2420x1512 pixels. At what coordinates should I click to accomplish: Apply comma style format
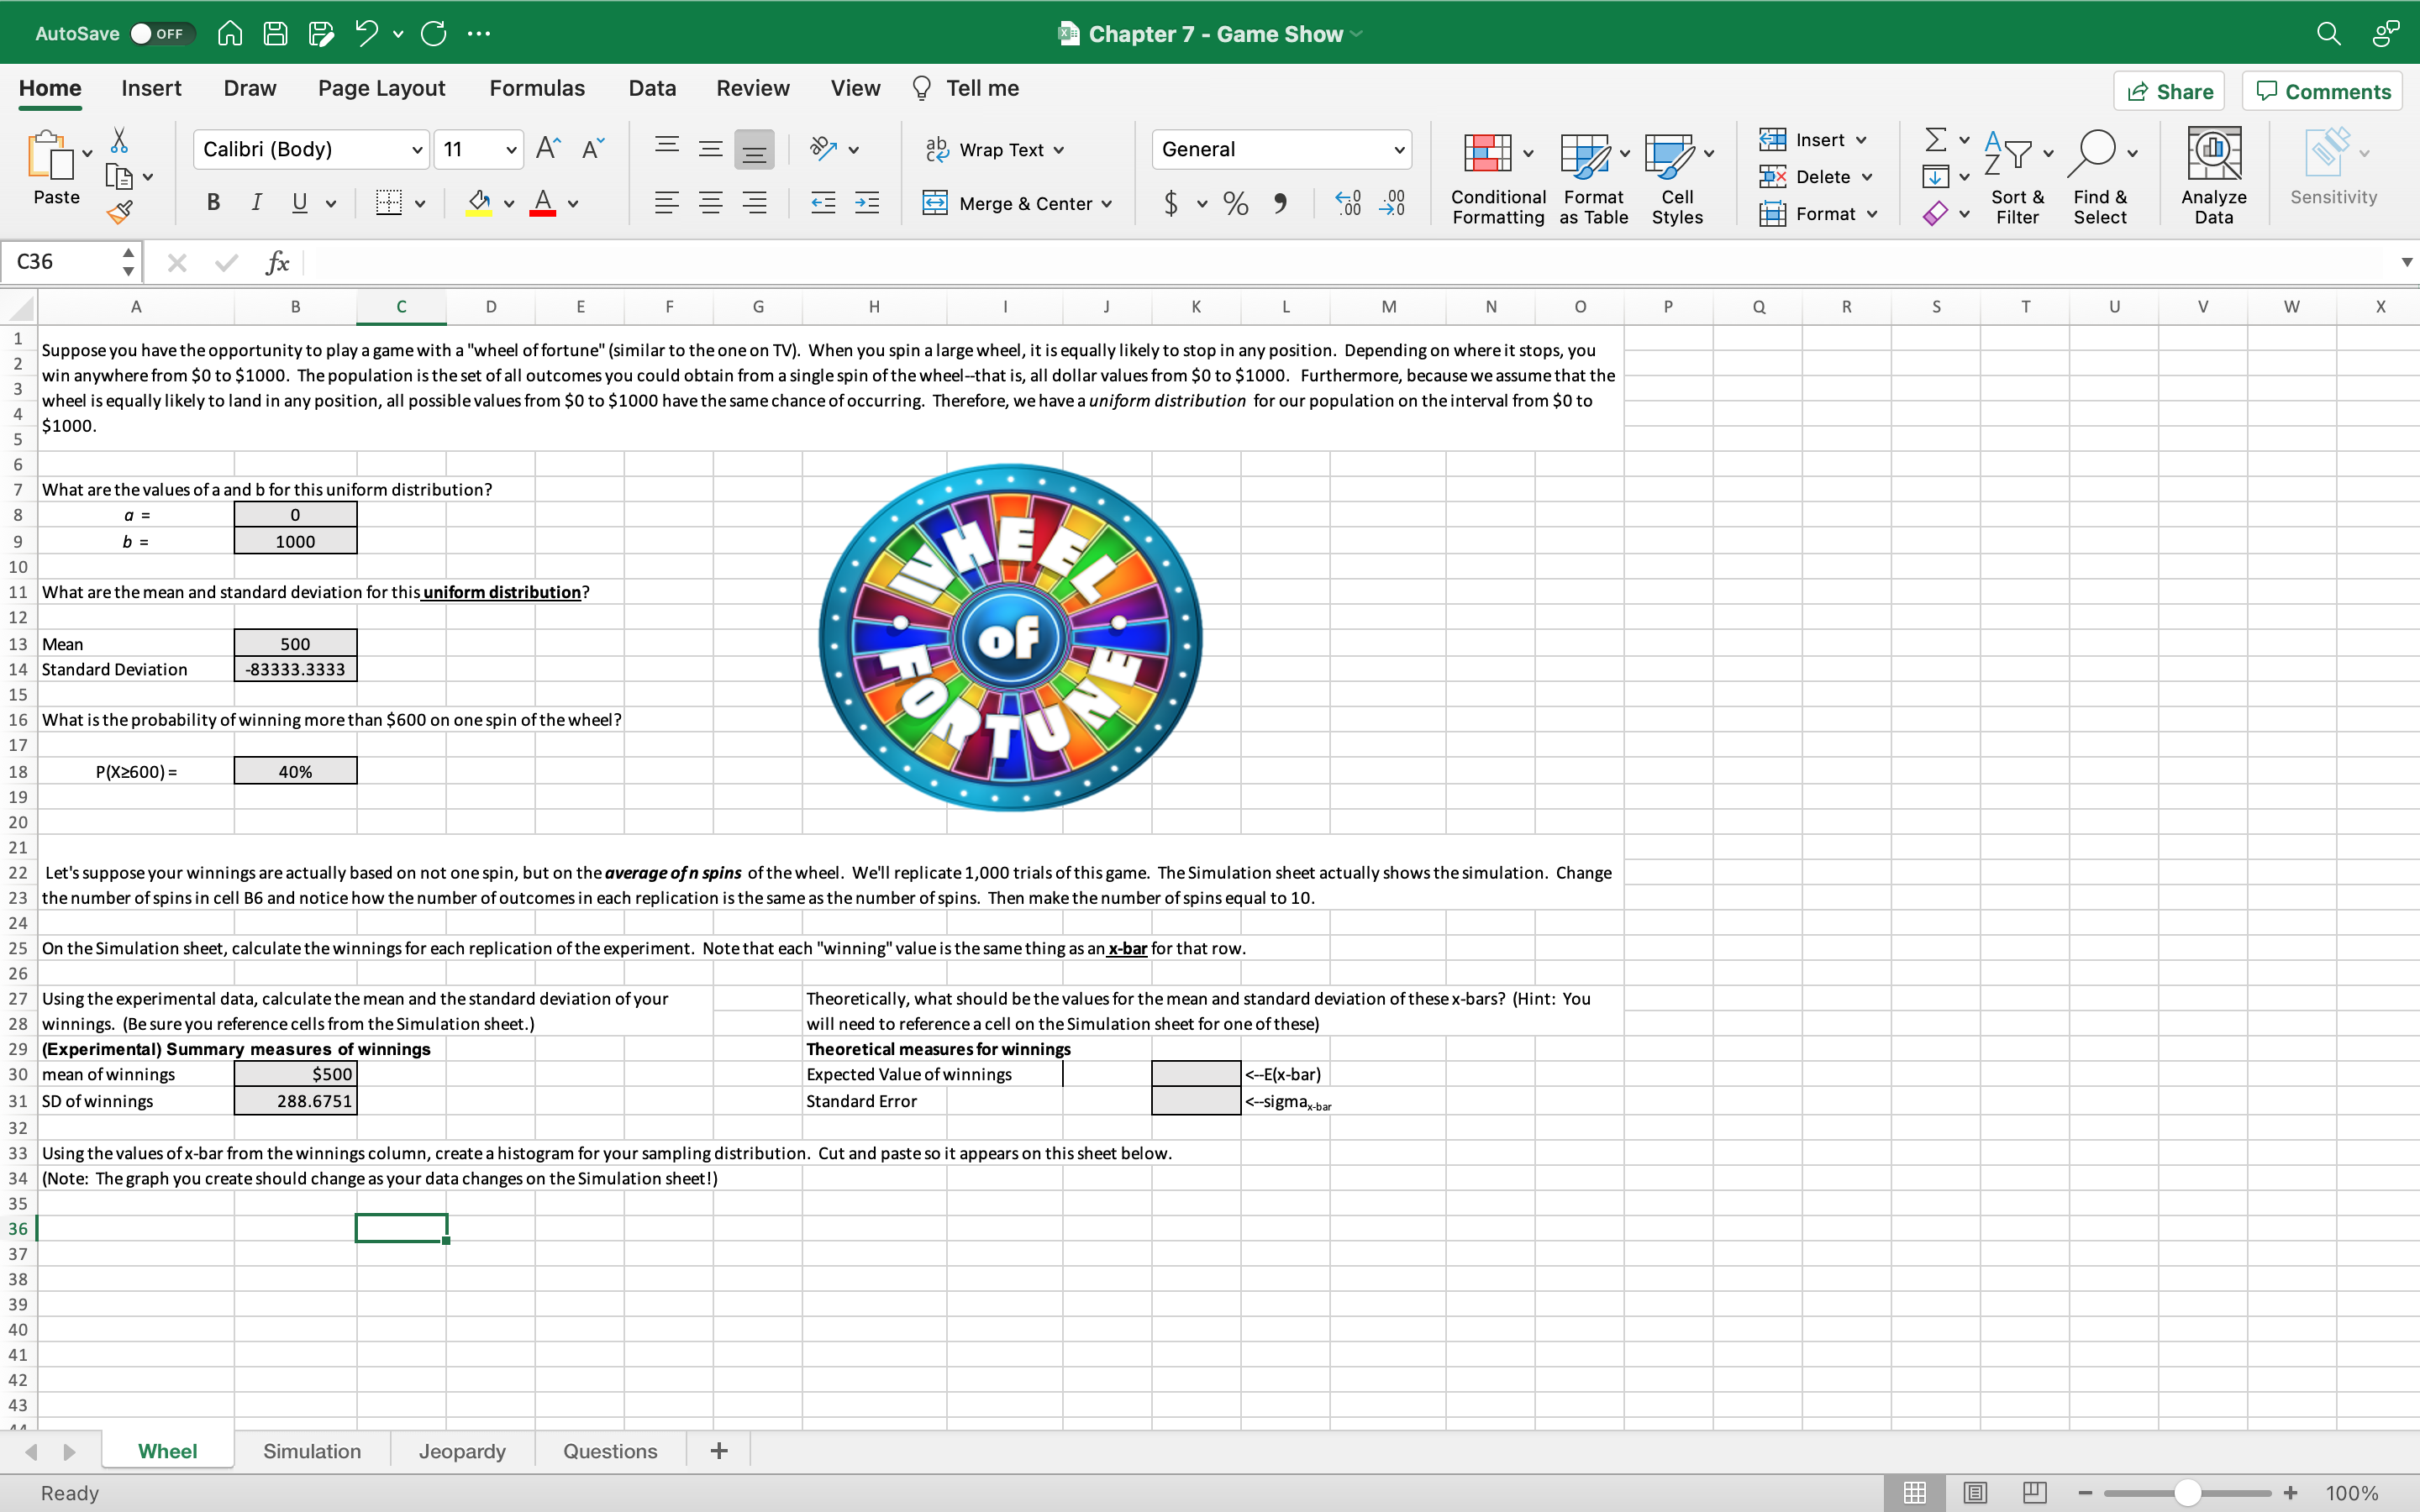click(1280, 203)
